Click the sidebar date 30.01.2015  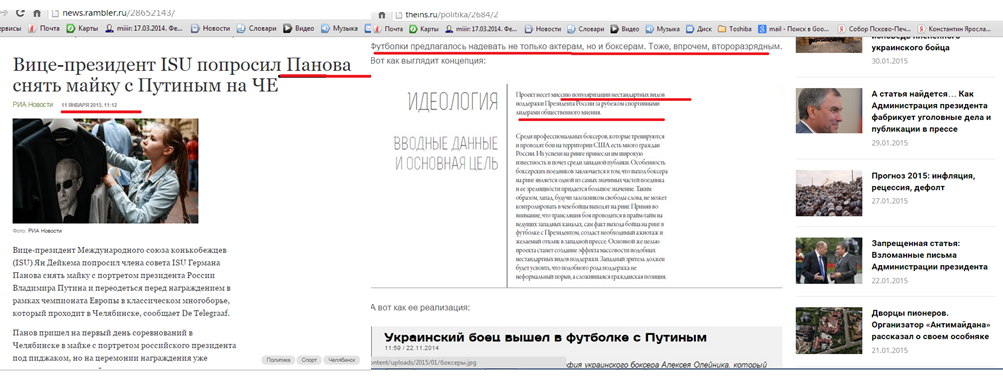pyautogui.click(x=890, y=60)
